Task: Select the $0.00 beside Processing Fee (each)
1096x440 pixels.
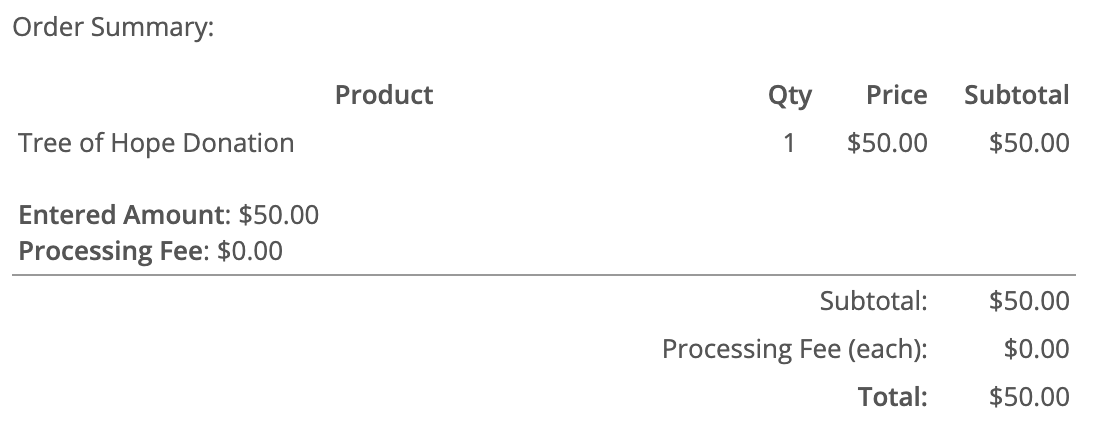Action: pyautogui.click(x=1036, y=349)
